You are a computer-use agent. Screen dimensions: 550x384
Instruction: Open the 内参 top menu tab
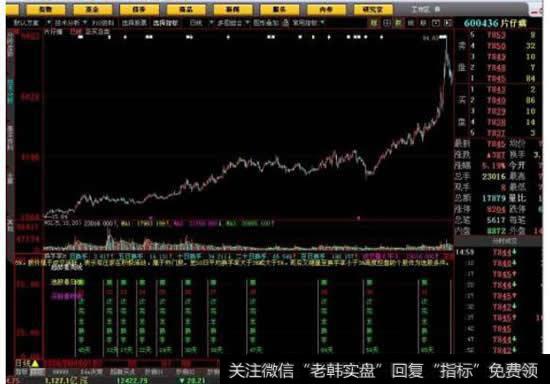[326, 9]
